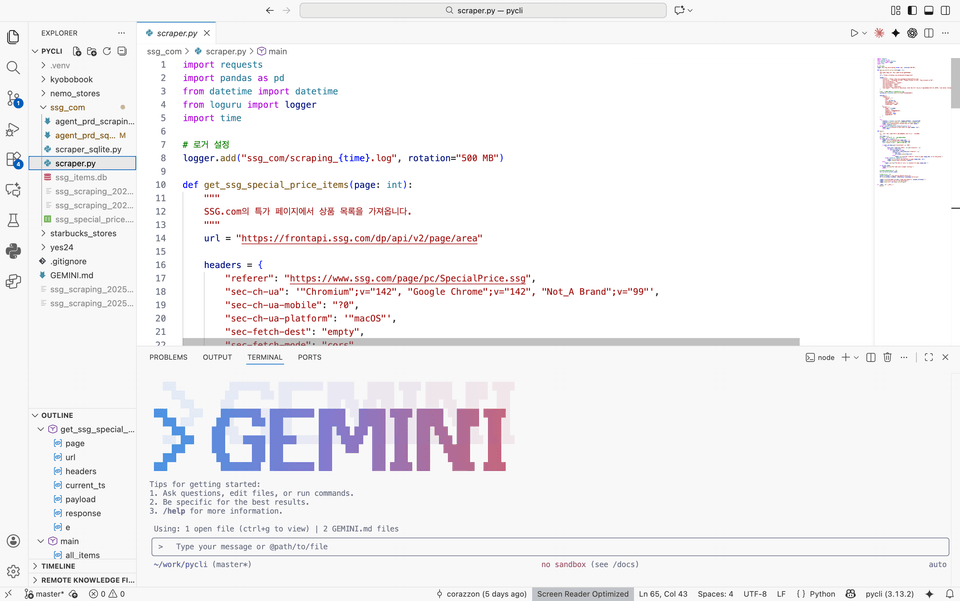Open editor More Actions ellipsis menu
Viewport: 960px width, 601px height.
(x=945, y=33)
